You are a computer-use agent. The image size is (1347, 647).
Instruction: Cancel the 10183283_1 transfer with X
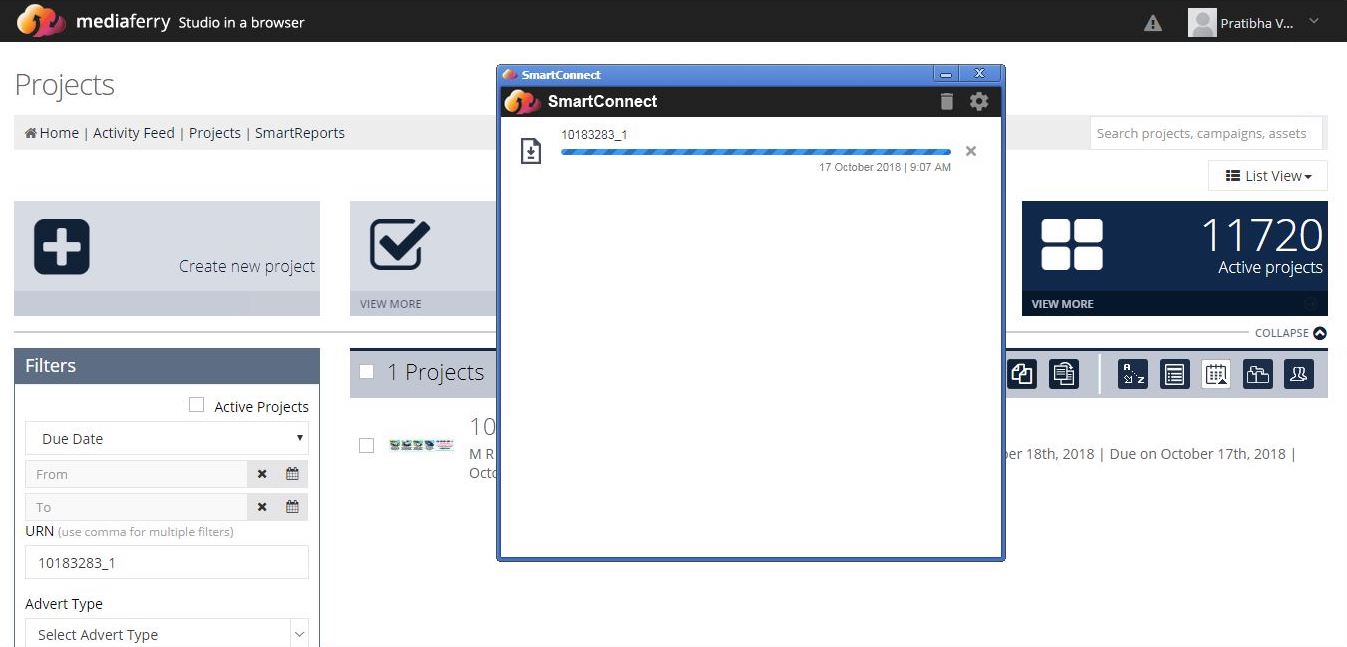coord(971,151)
